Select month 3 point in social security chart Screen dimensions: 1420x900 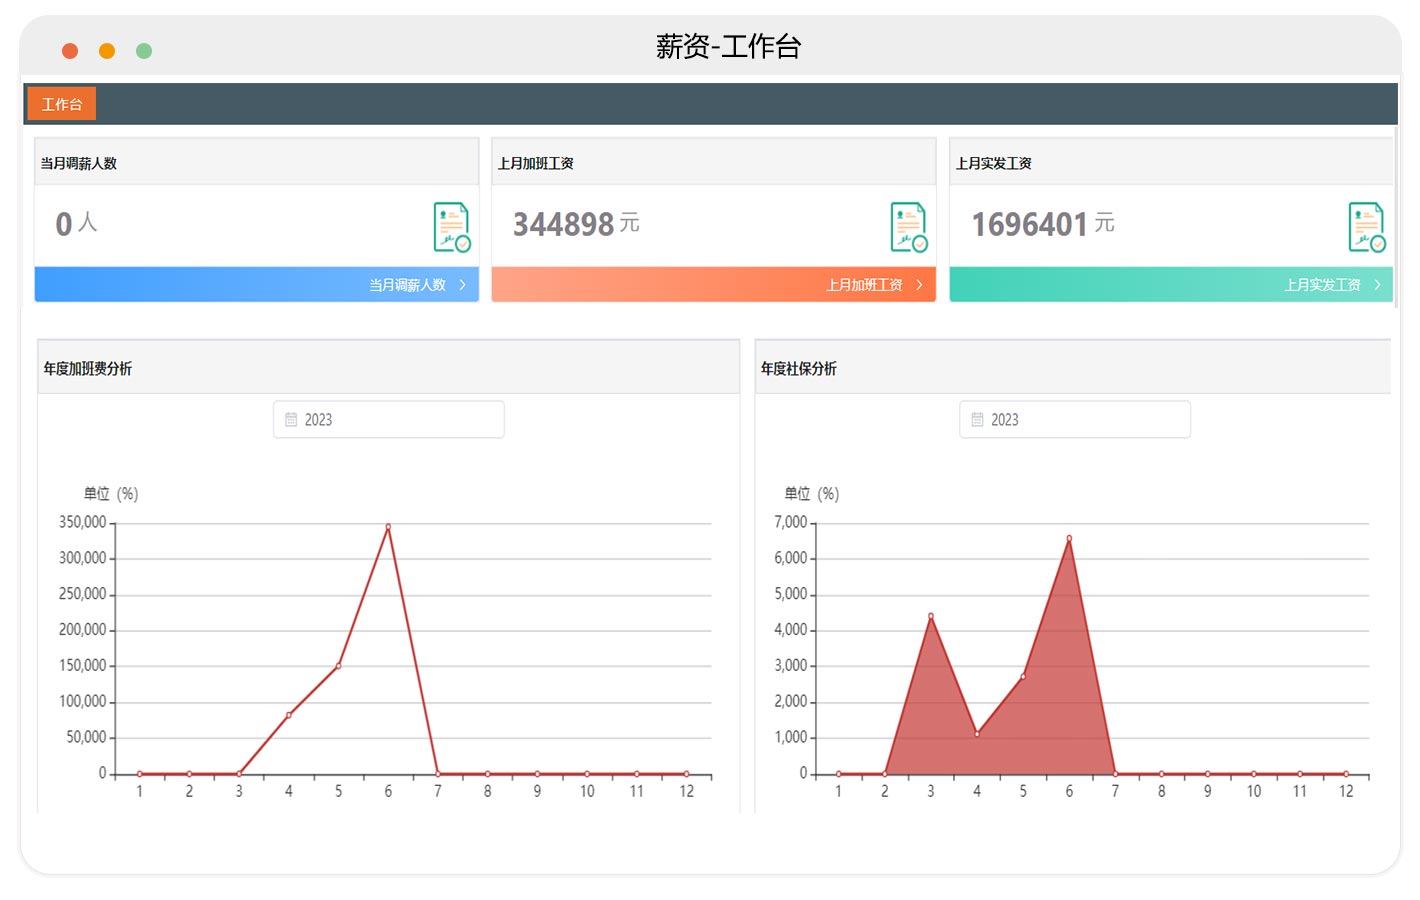point(931,616)
